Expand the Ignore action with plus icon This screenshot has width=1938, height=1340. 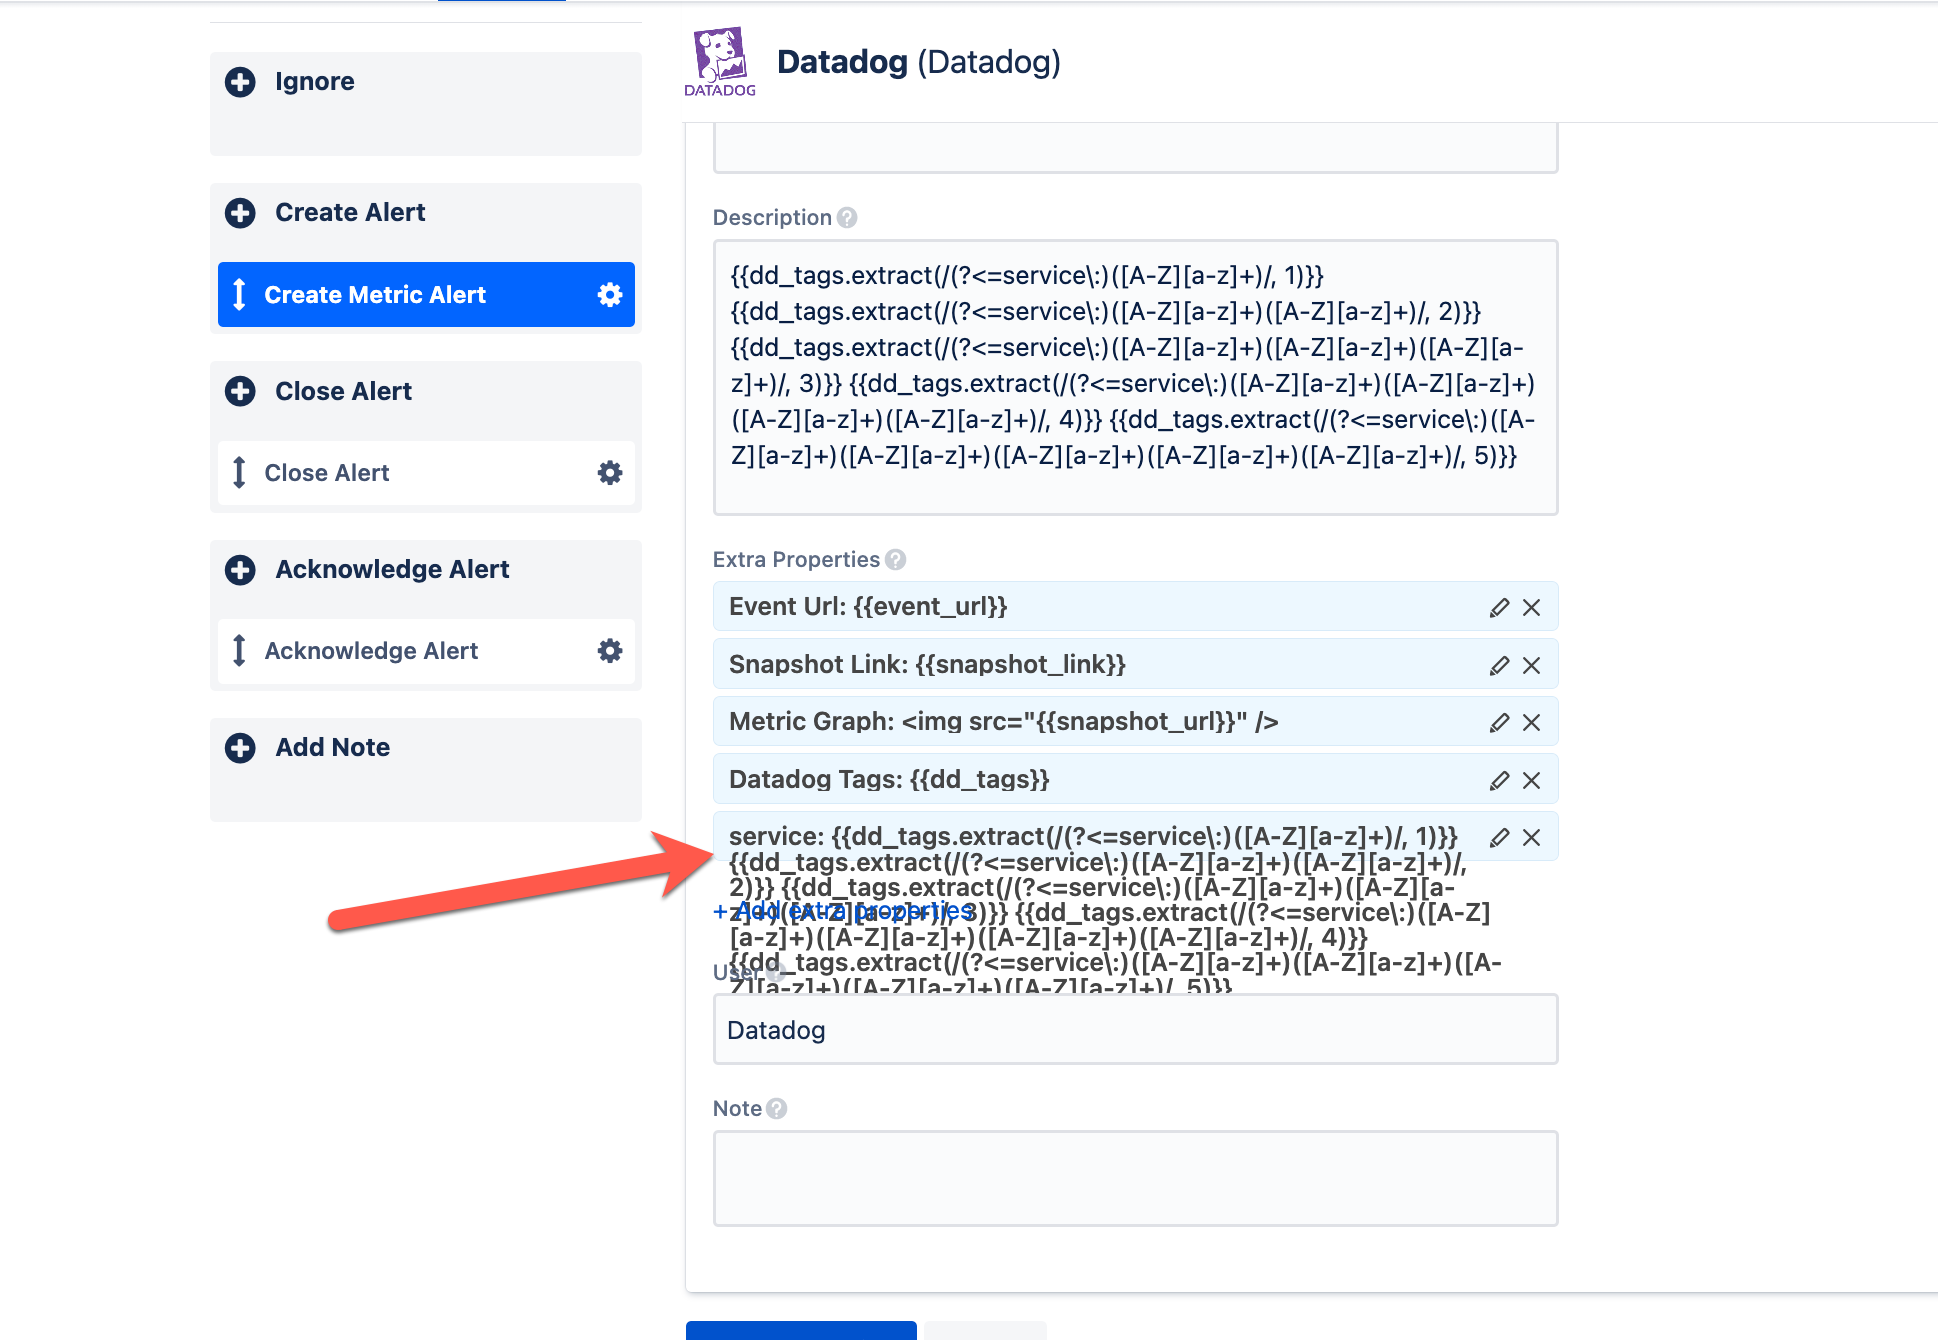click(240, 81)
